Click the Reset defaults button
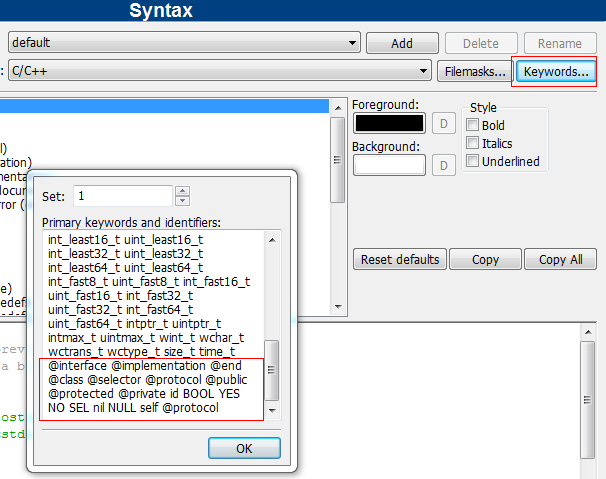 (400, 260)
